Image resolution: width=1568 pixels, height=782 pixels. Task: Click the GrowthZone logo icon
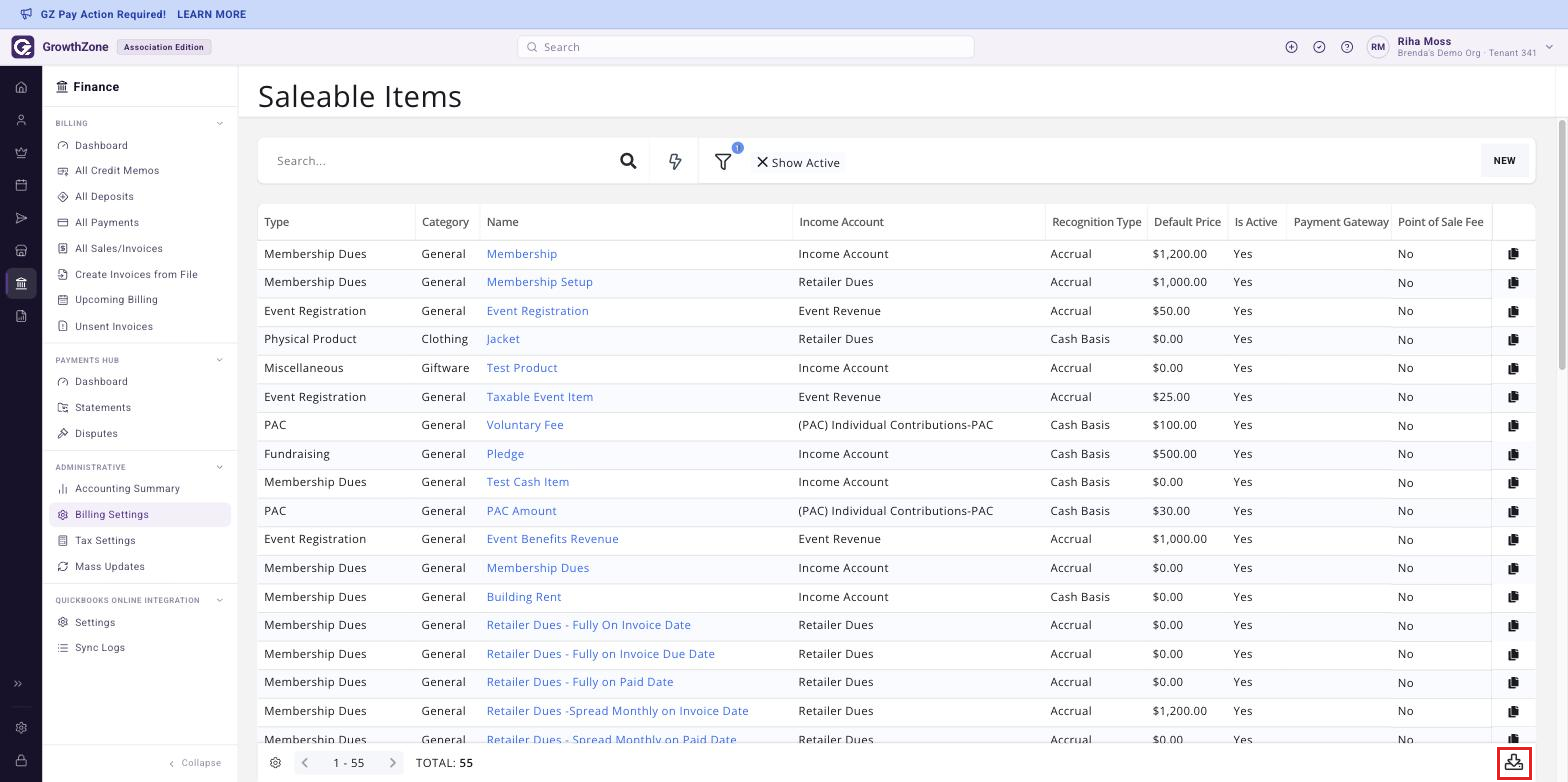[x=23, y=47]
